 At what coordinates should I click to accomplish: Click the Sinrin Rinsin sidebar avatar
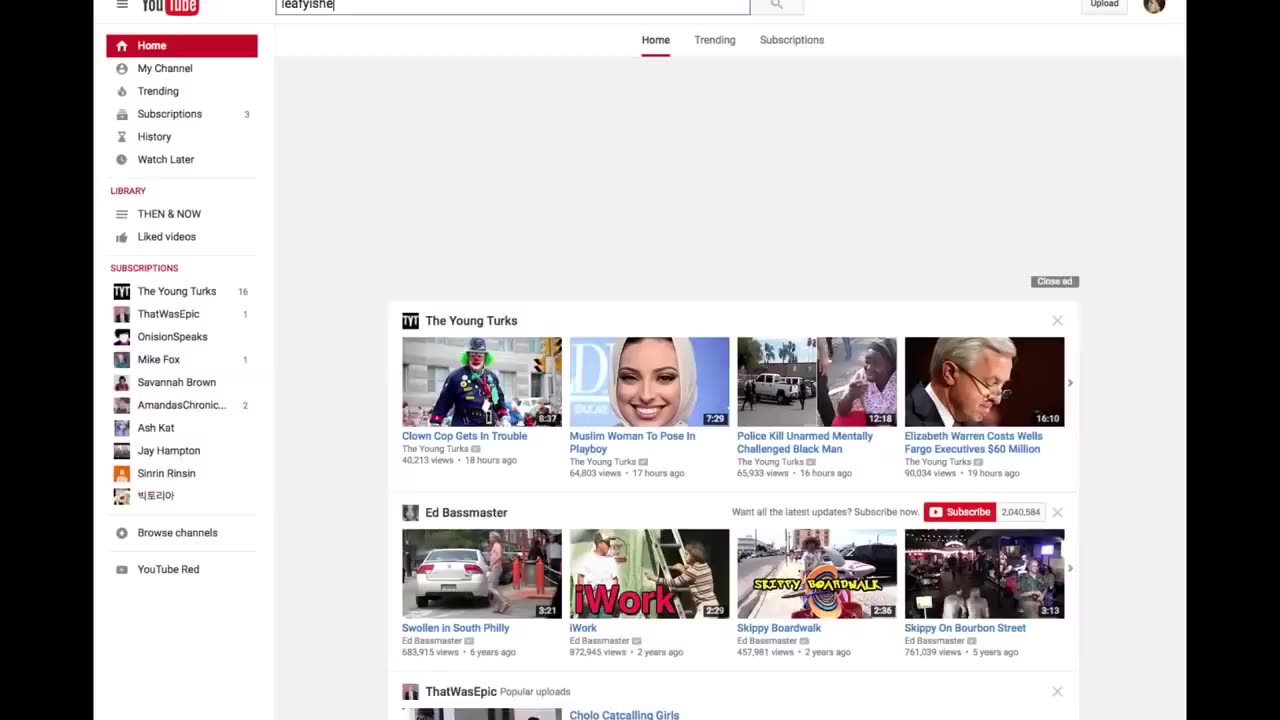(x=122, y=474)
